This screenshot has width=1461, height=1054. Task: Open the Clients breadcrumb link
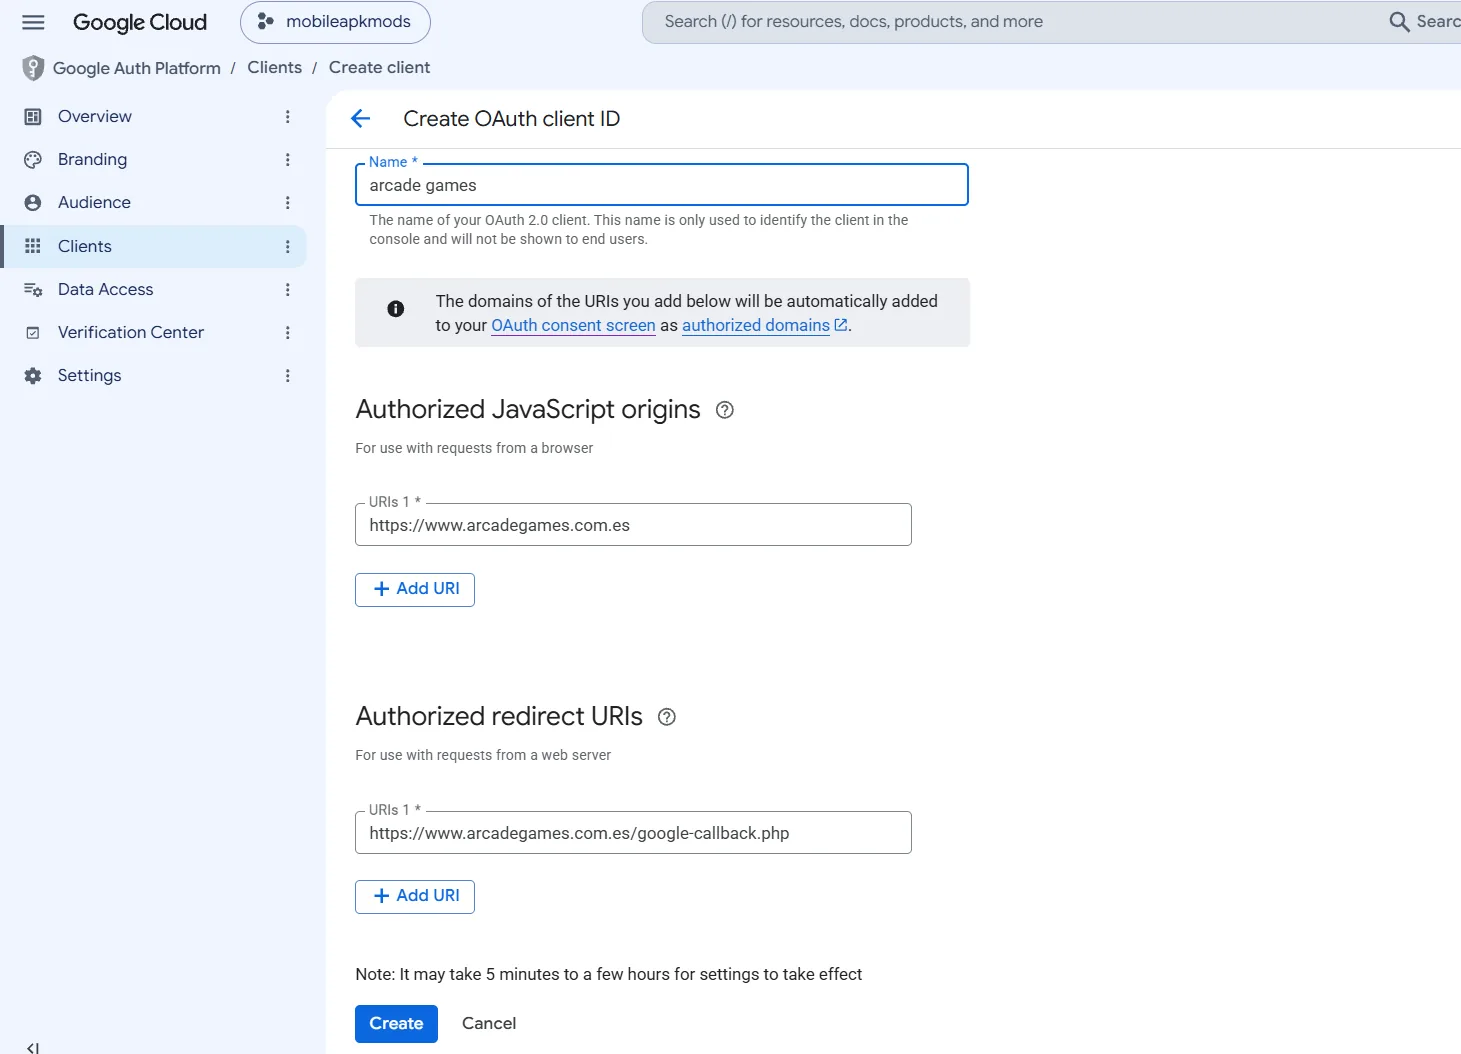[275, 67]
